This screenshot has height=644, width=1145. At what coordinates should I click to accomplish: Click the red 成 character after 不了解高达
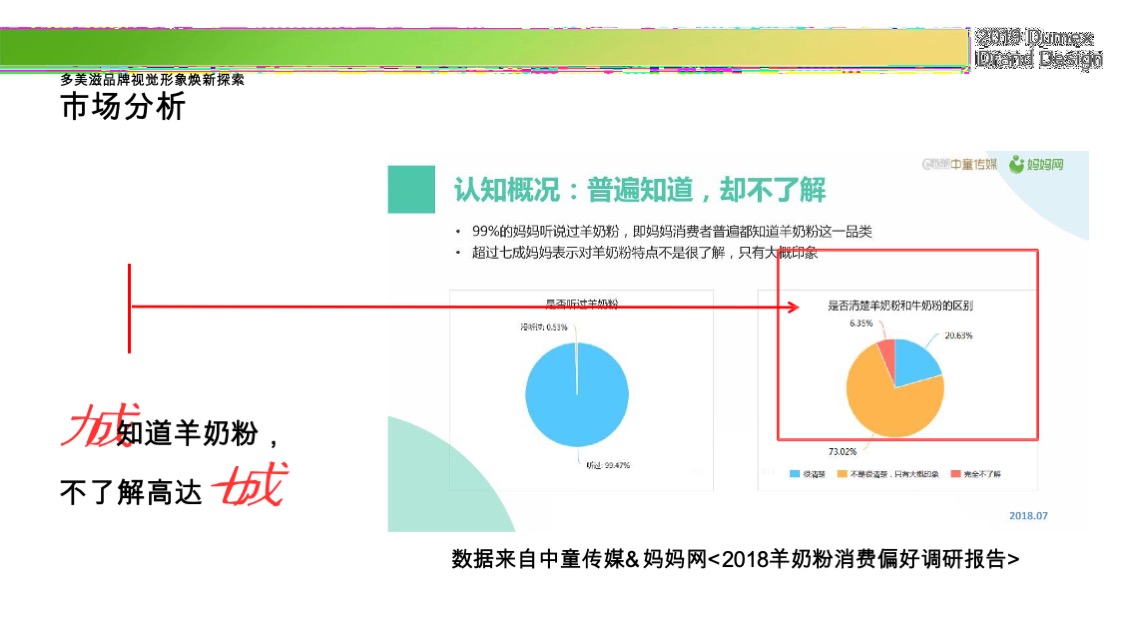point(249,483)
